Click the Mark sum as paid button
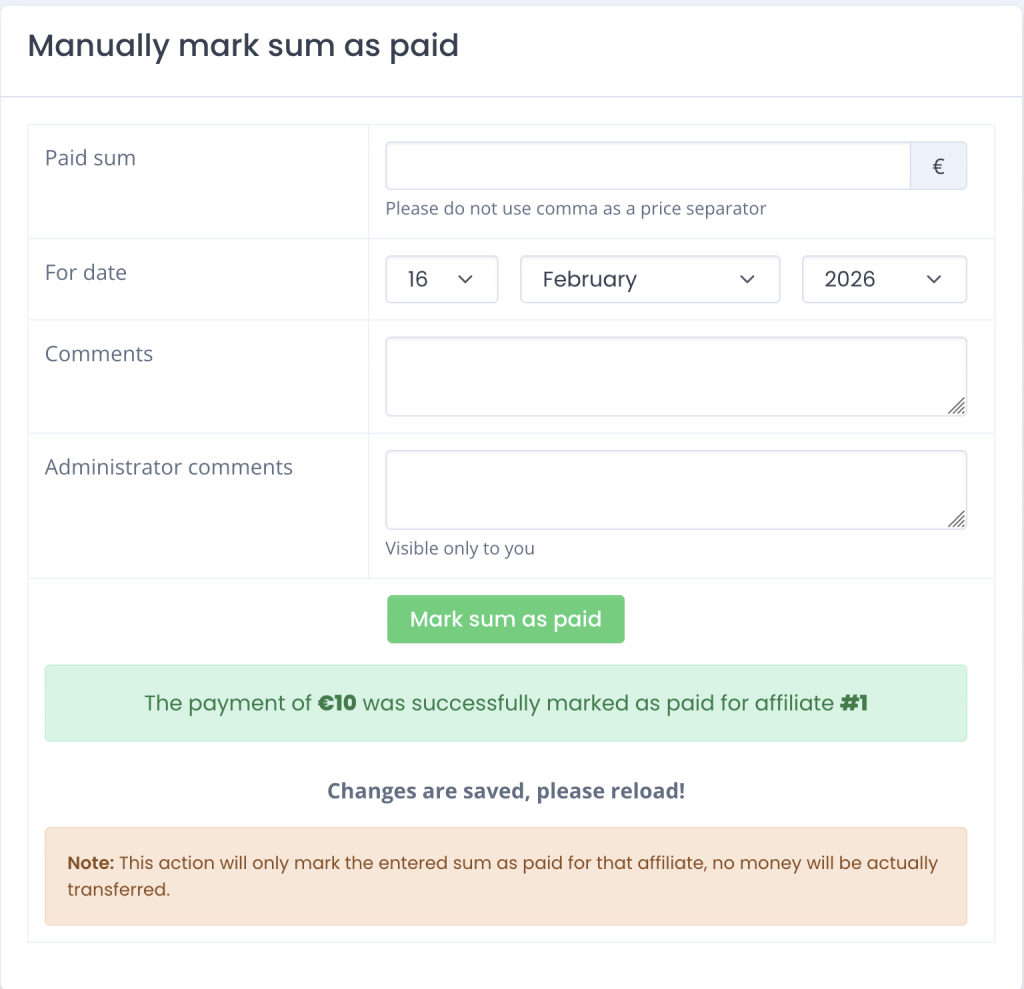The height and width of the screenshot is (989, 1024). (505, 619)
